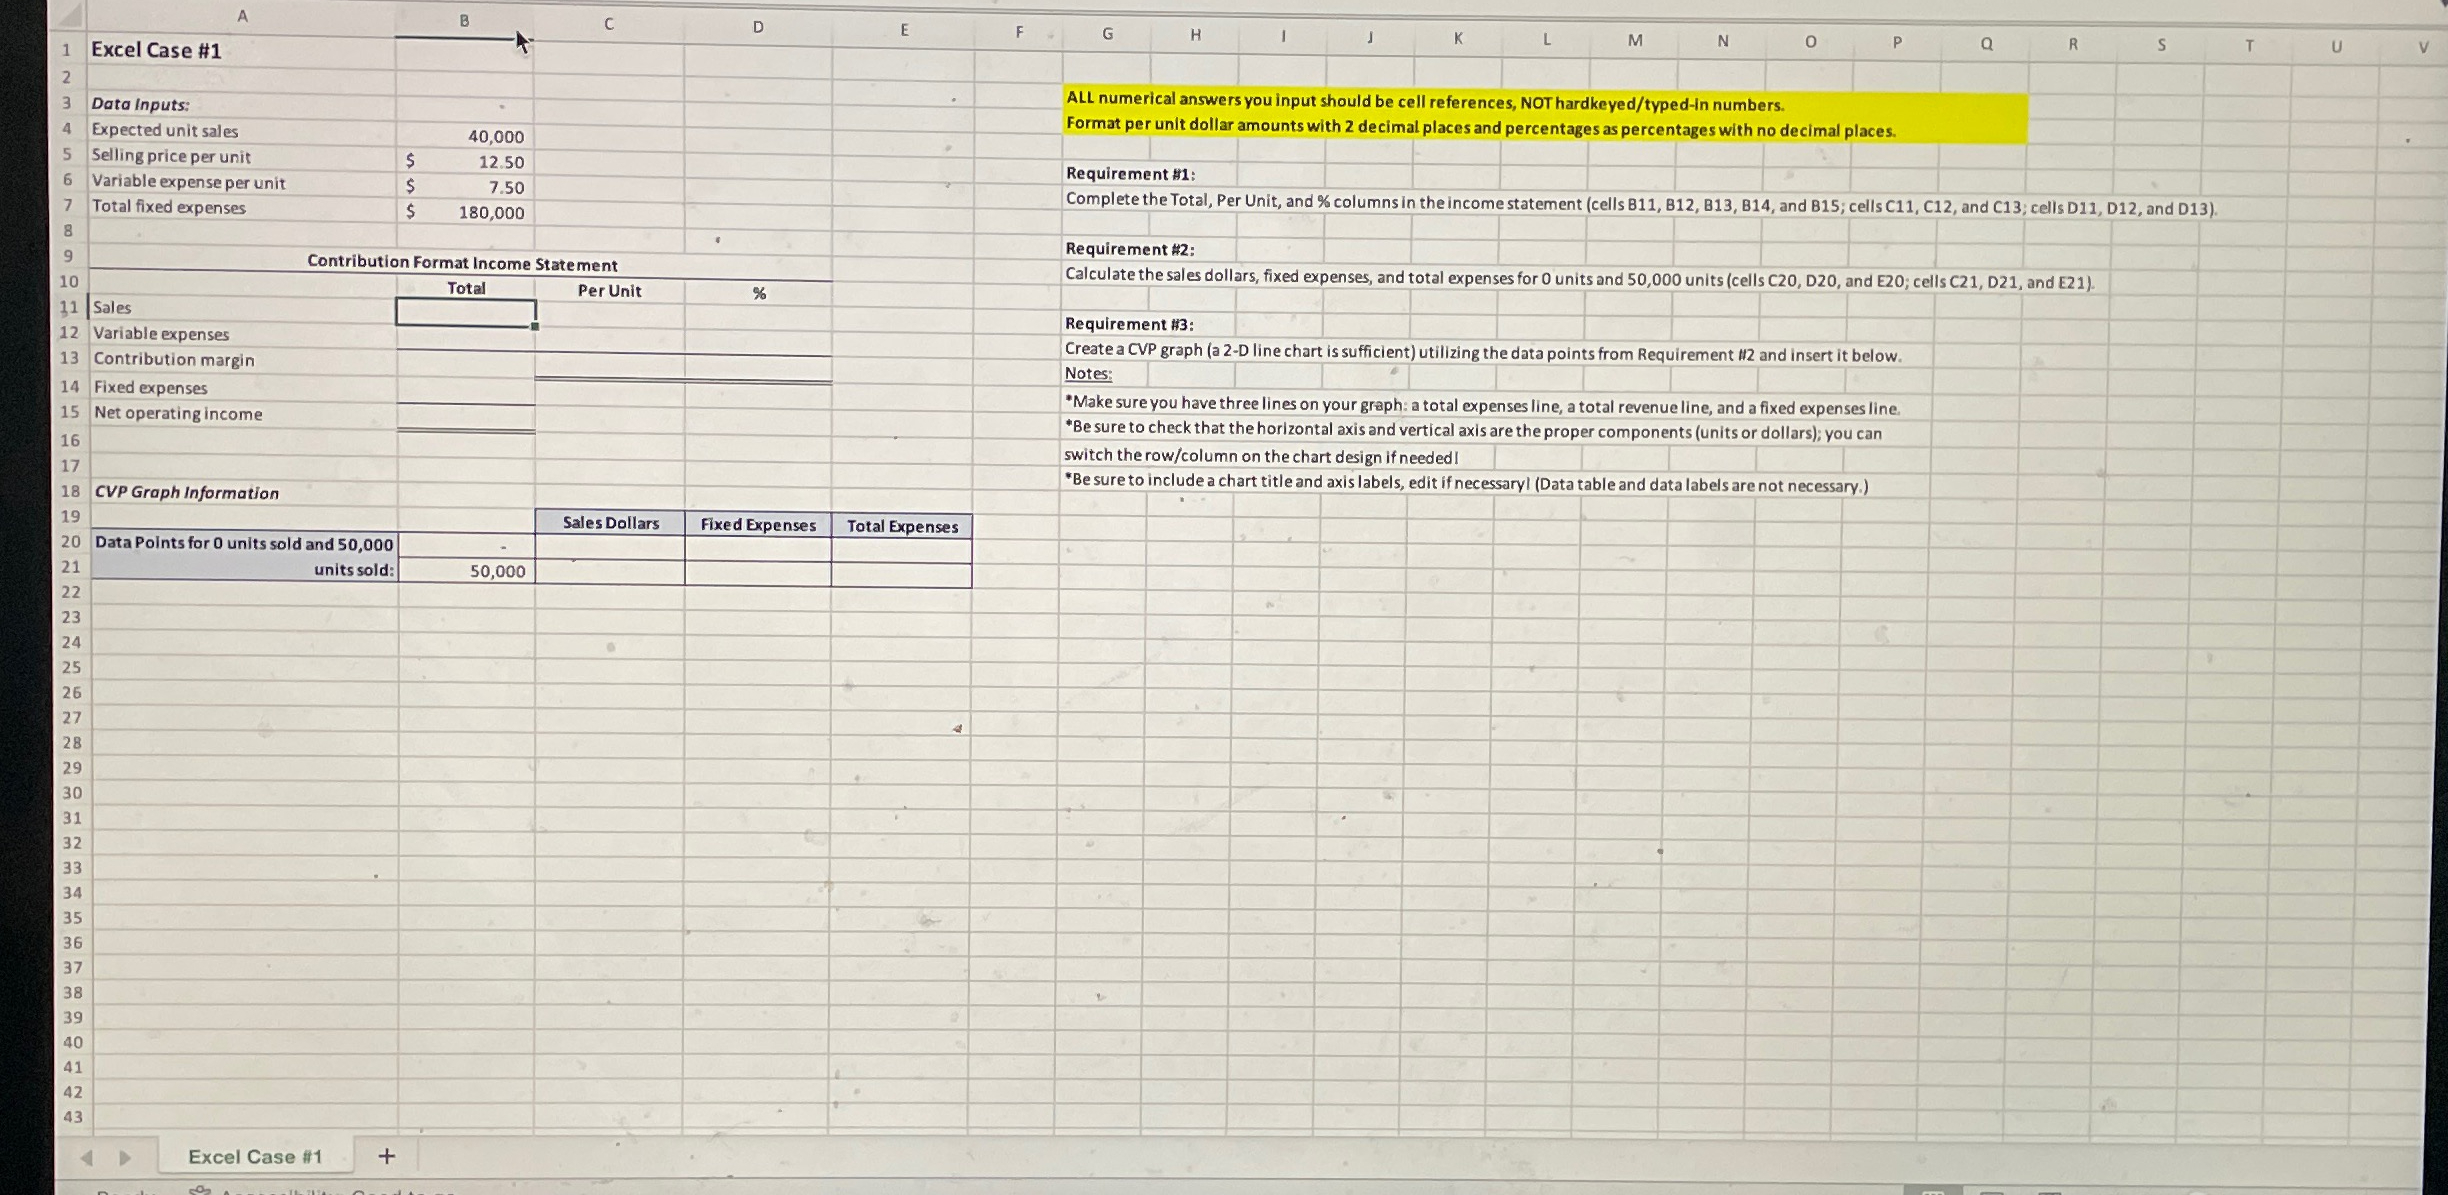
Task: Select the Excel Case #1 sheet tab
Action: (254, 1156)
